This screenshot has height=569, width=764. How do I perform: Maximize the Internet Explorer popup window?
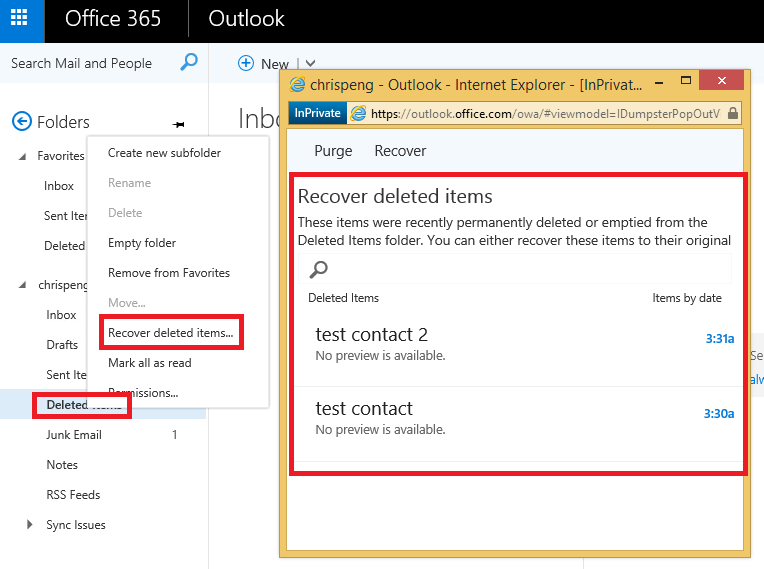tap(686, 81)
